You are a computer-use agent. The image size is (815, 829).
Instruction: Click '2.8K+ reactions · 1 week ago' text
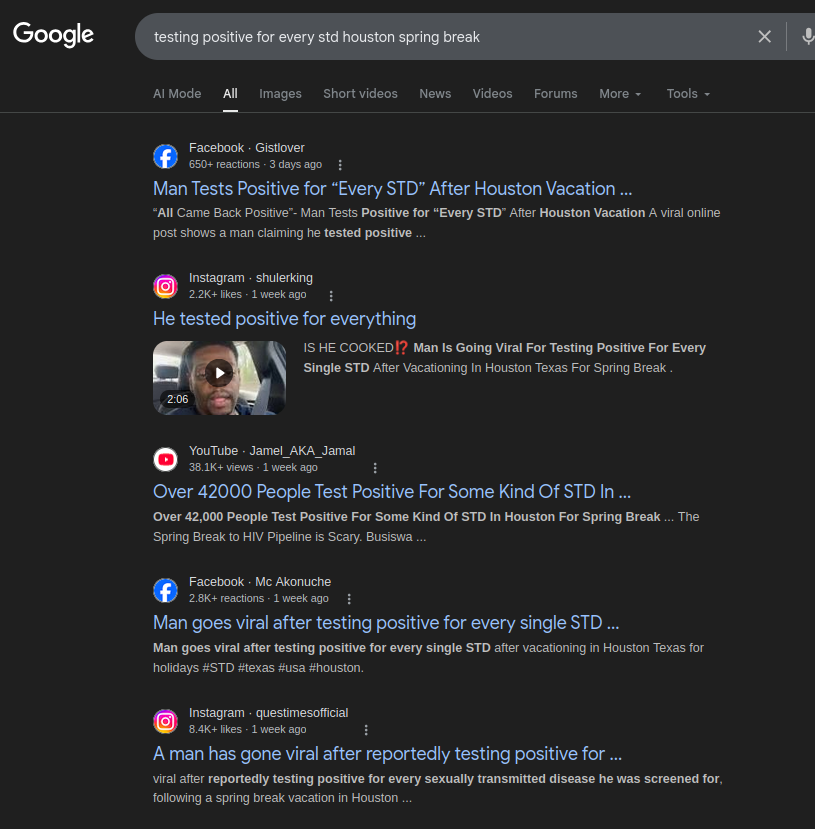[x=258, y=598]
